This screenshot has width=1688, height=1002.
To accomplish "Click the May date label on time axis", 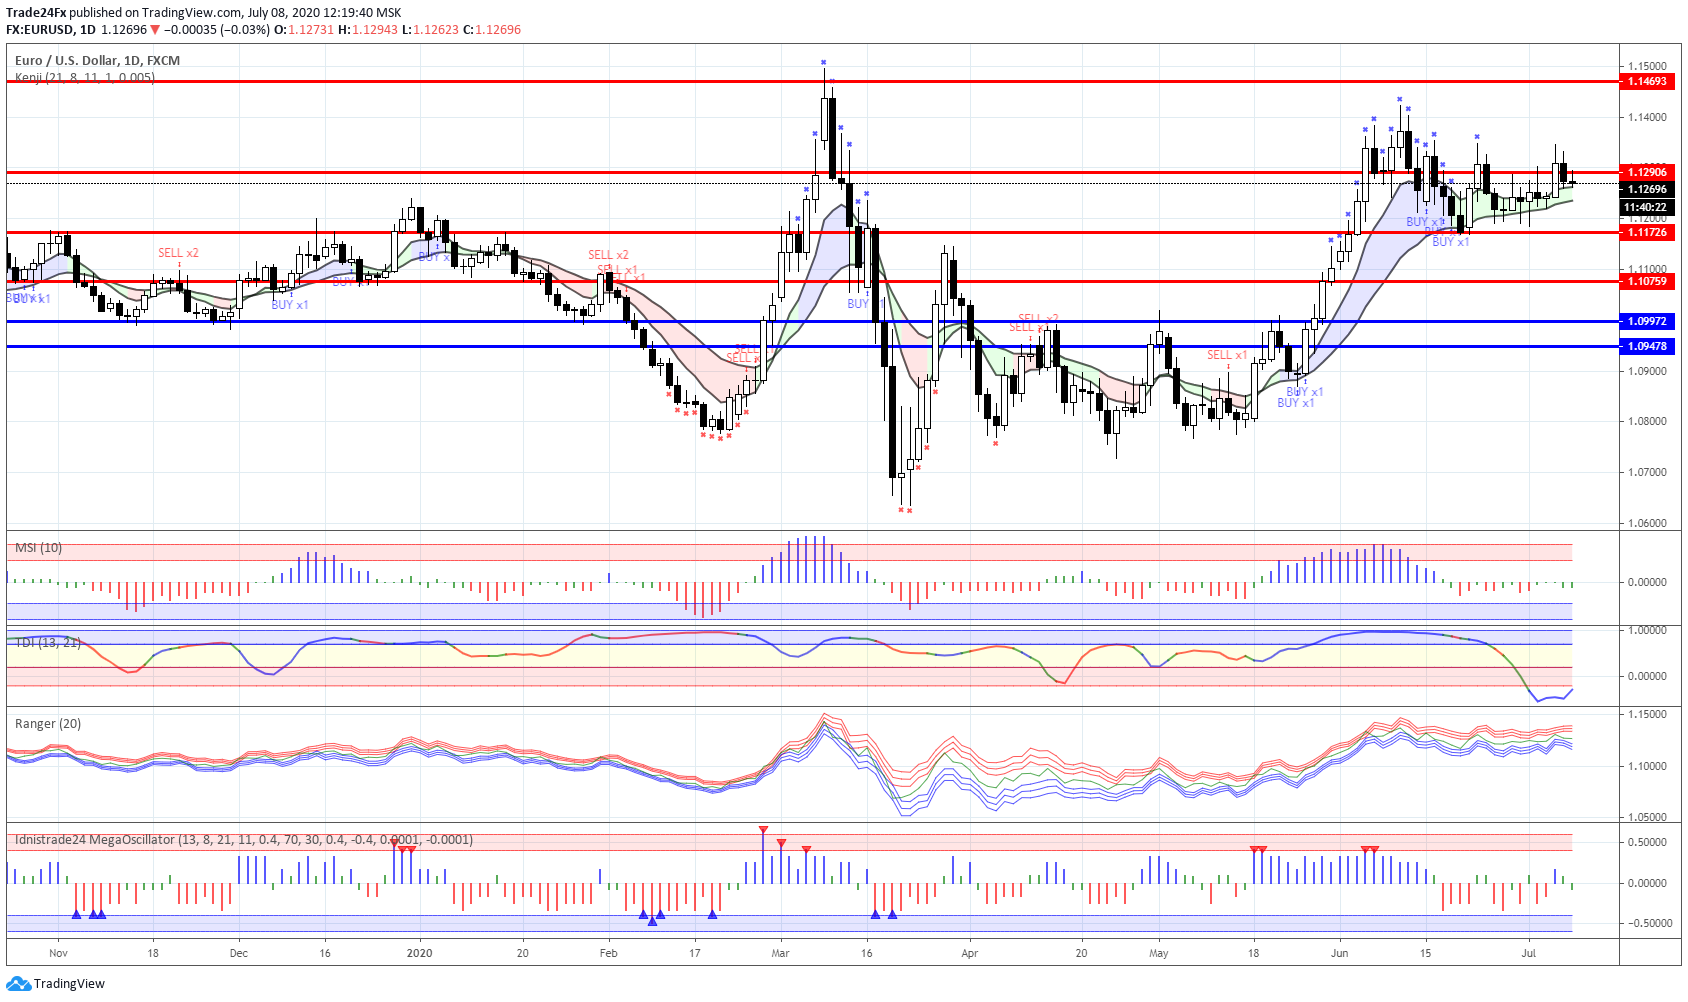I will tap(1158, 953).
